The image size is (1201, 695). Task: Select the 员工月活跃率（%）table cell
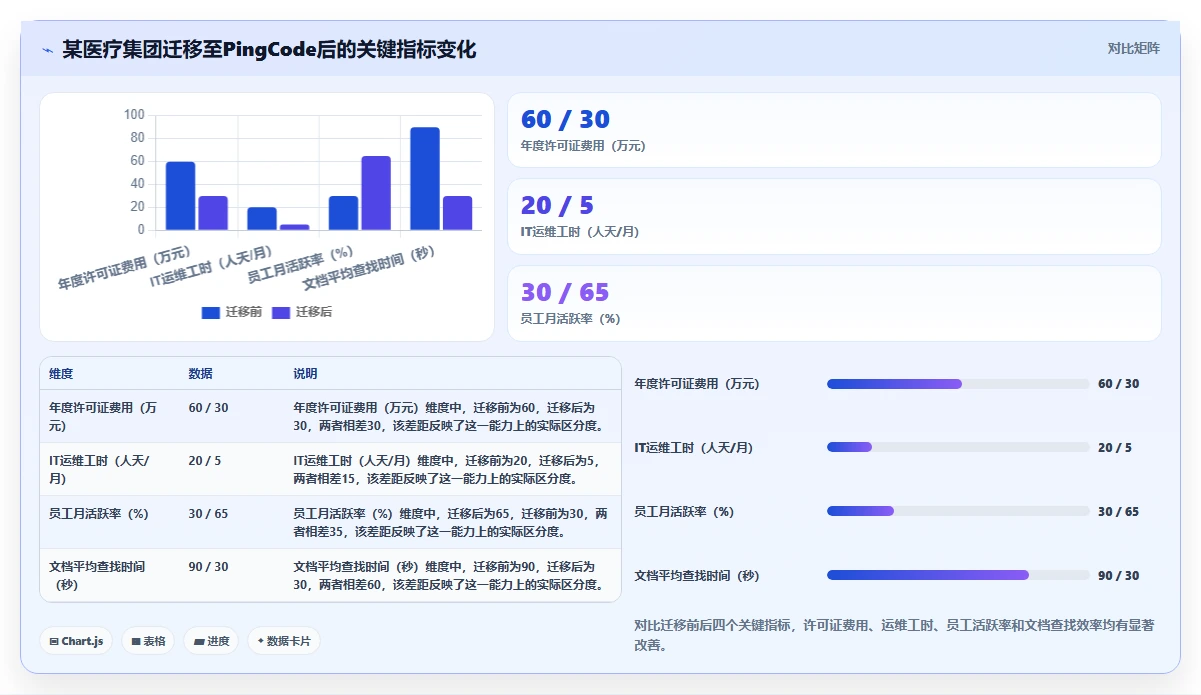coord(110,522)
